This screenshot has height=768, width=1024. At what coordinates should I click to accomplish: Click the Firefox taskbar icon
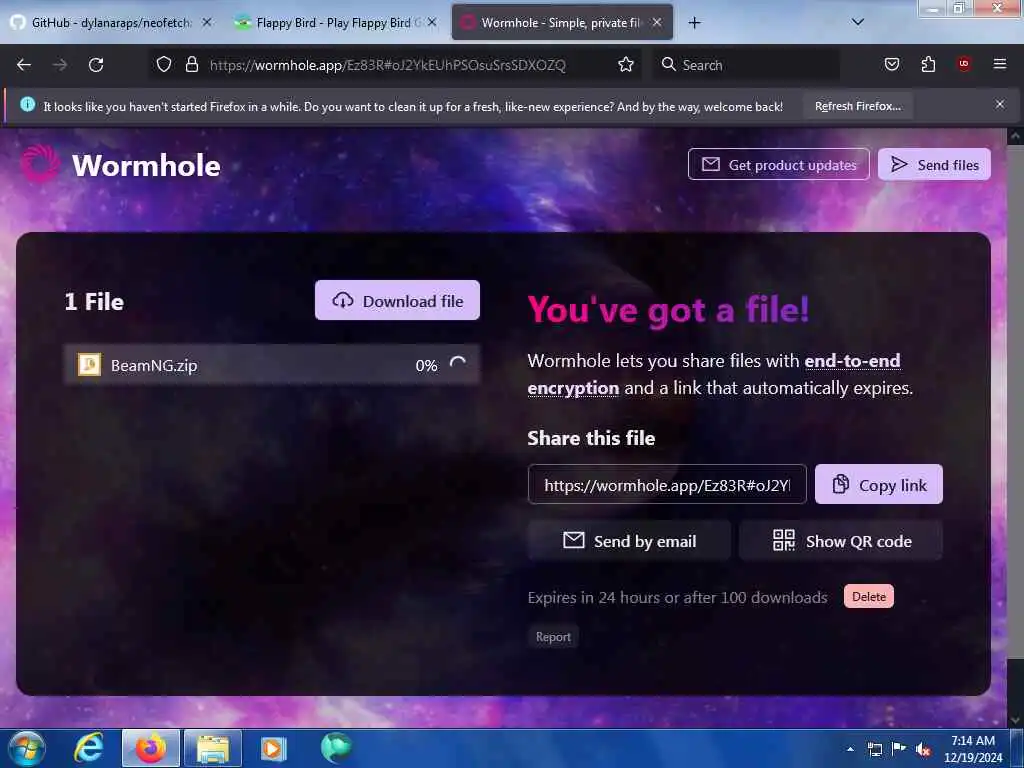click(151, 748)
